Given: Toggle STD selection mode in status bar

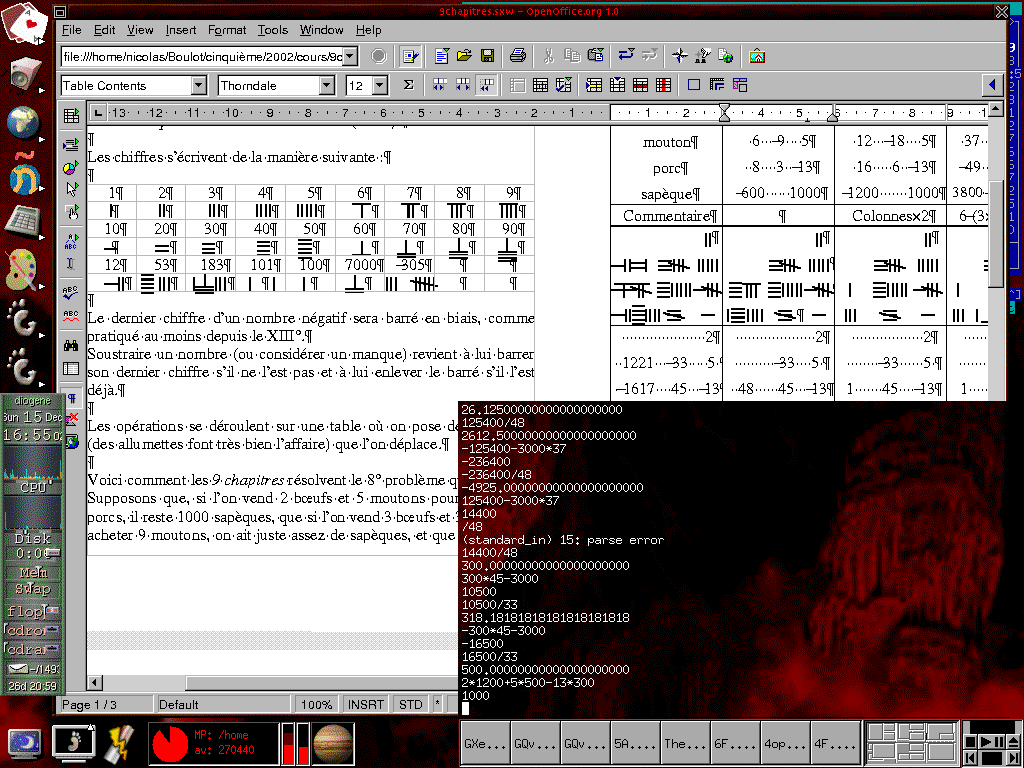Looking at the screenshot, I should 410,705.
